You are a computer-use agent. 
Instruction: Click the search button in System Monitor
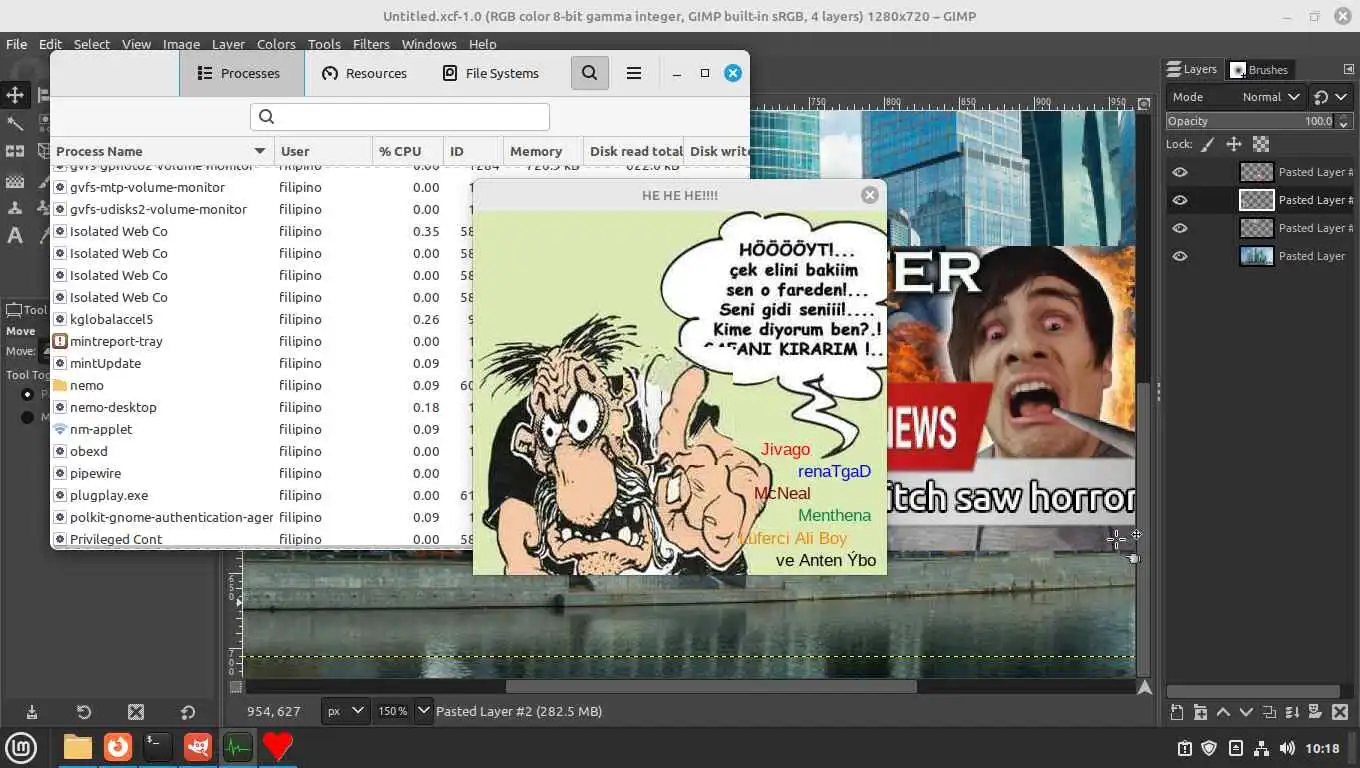point(590,73)
